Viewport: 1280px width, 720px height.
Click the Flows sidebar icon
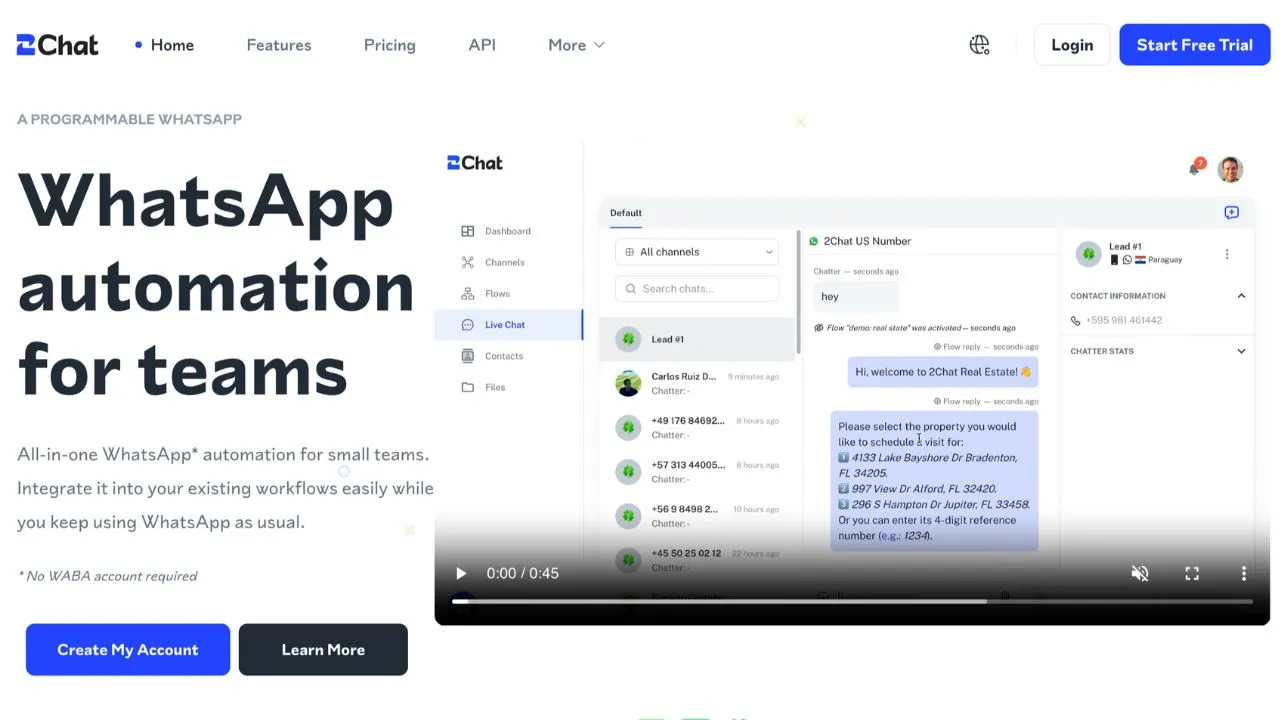(x=467, y=293)
